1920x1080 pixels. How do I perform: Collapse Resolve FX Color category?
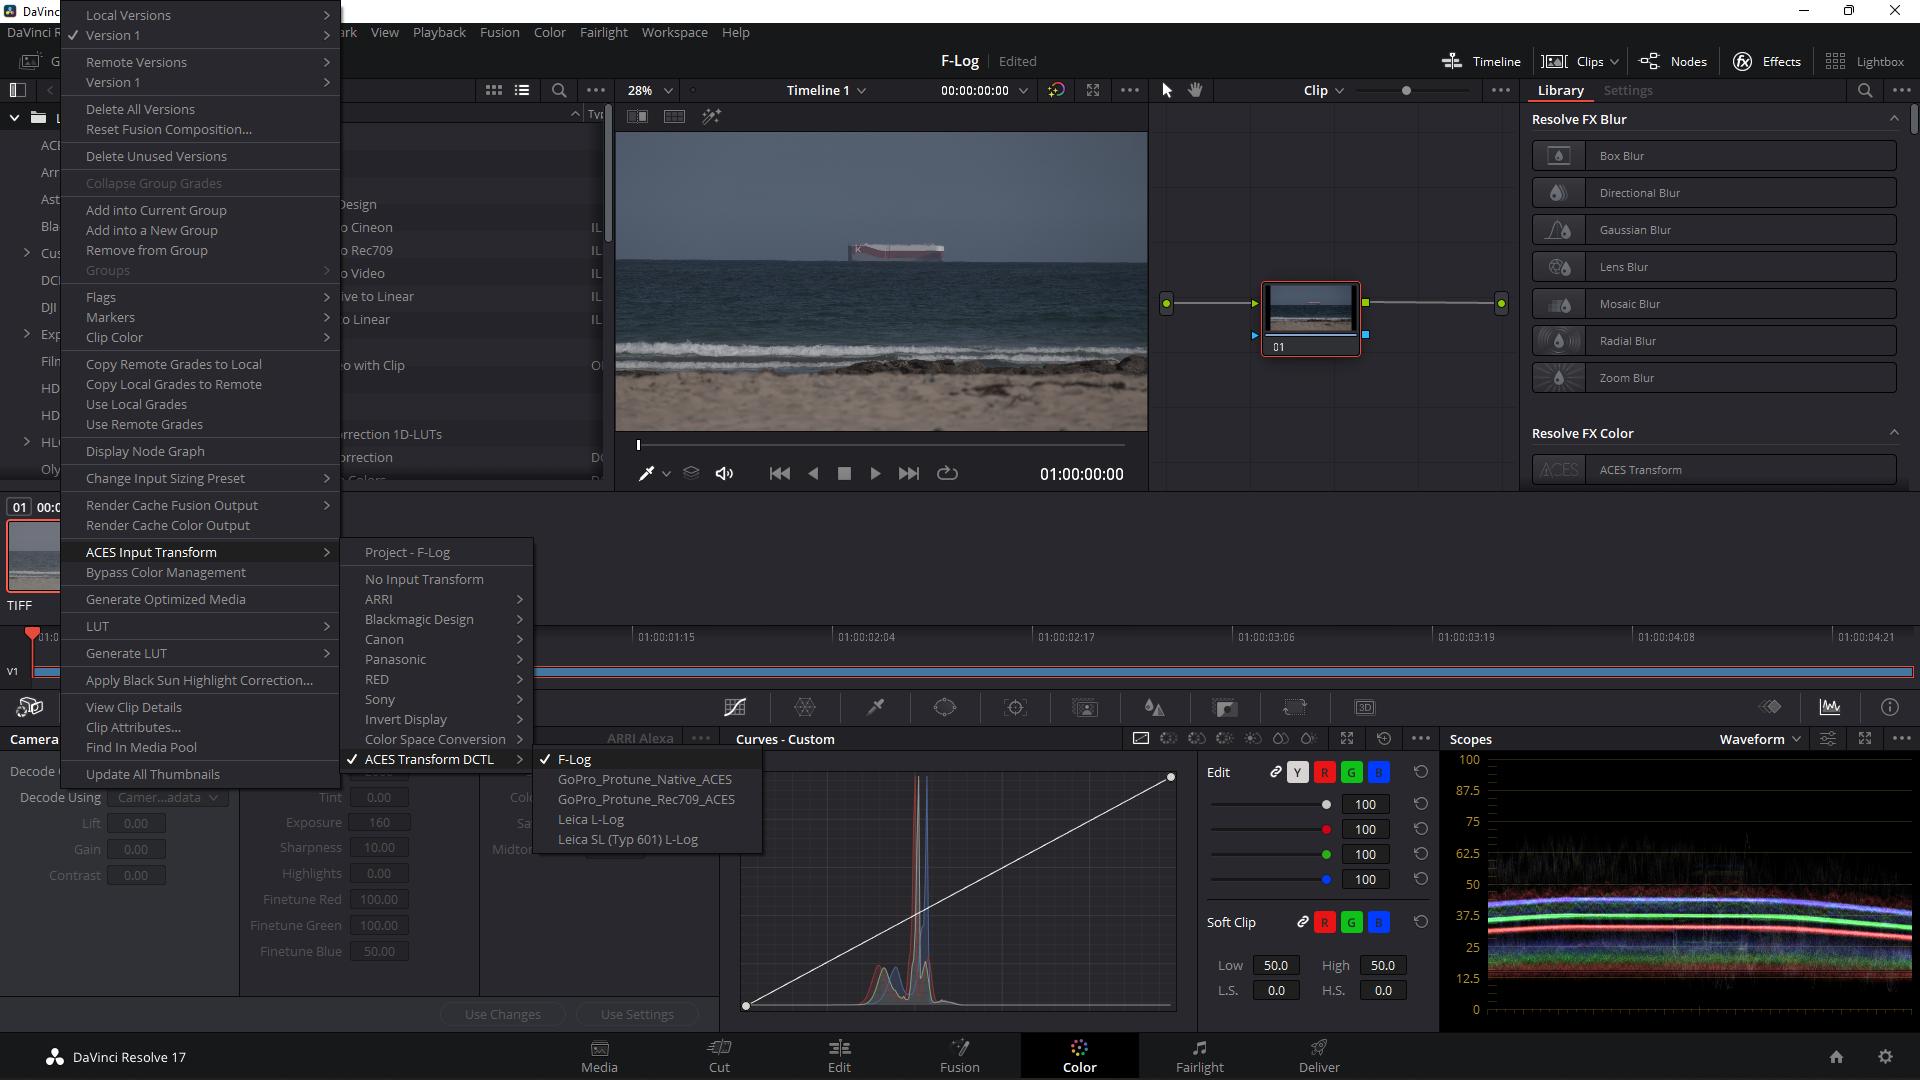point(1894,433)
